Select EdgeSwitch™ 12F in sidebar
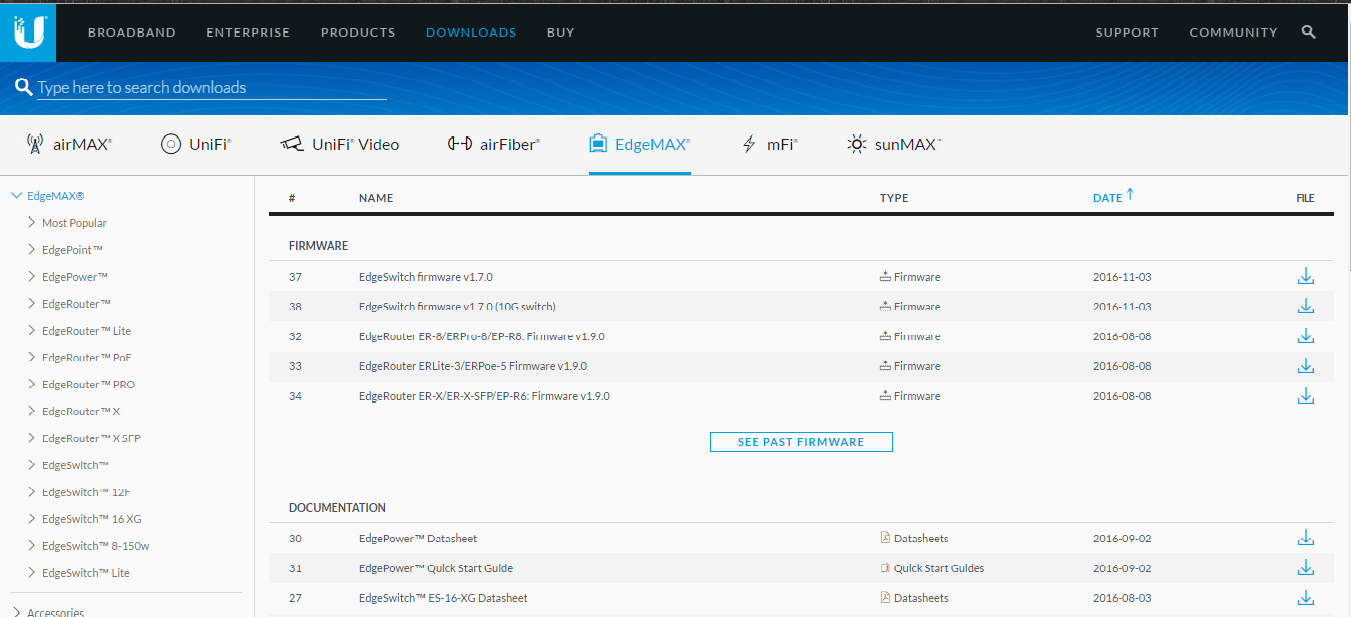 point(86,492)
